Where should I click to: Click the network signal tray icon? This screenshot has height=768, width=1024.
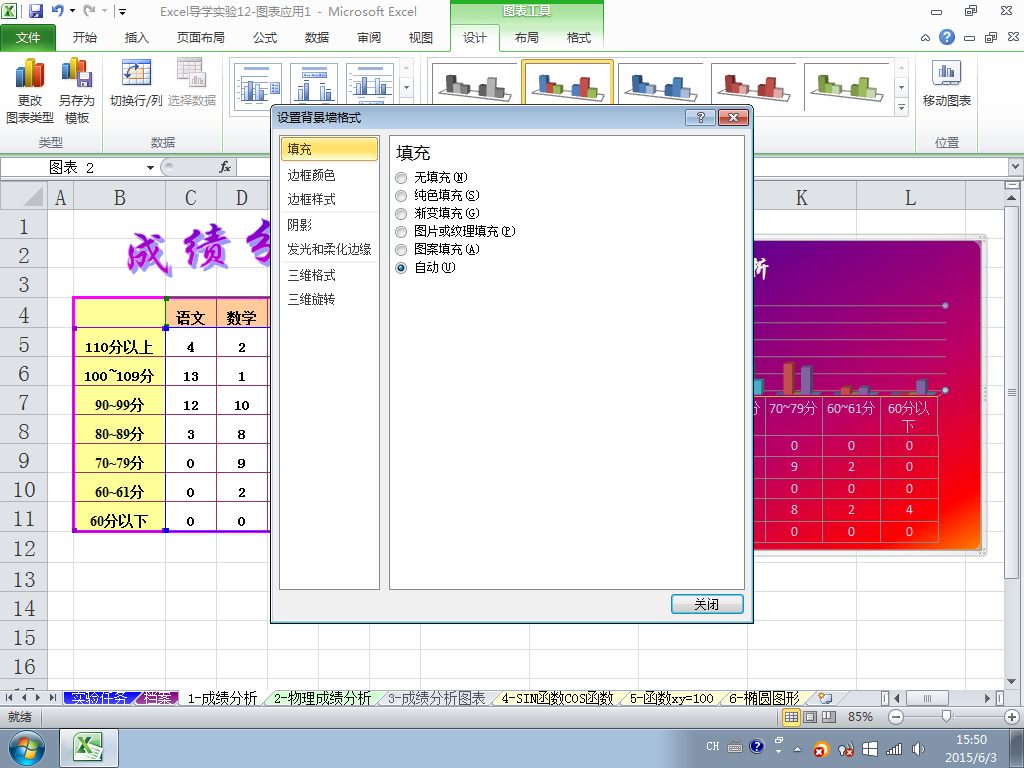tap(893, 749)
